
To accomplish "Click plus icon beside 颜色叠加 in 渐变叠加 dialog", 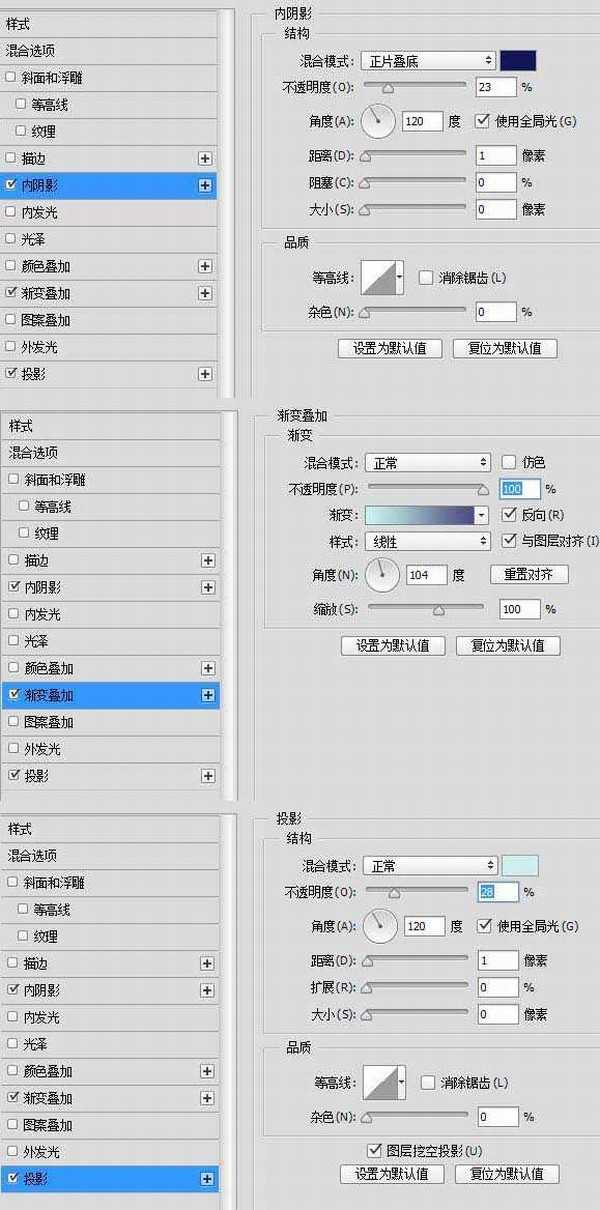I will pos(208,668).
